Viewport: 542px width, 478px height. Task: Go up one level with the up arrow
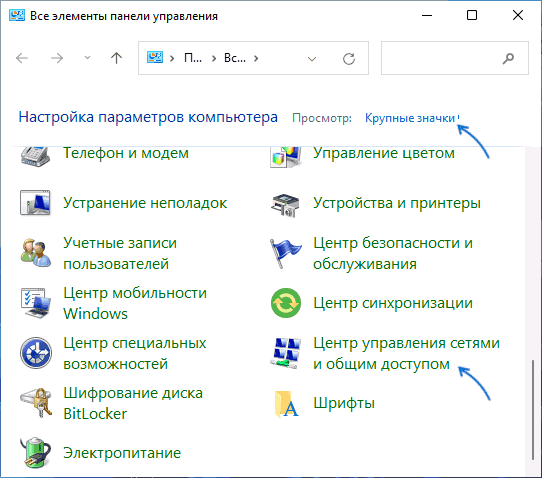click(x=116, y=58)
